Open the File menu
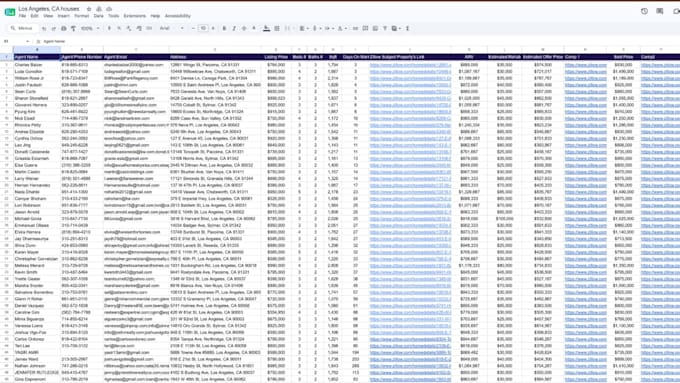This screenshot has width=680, height=383. click(22, 16)
